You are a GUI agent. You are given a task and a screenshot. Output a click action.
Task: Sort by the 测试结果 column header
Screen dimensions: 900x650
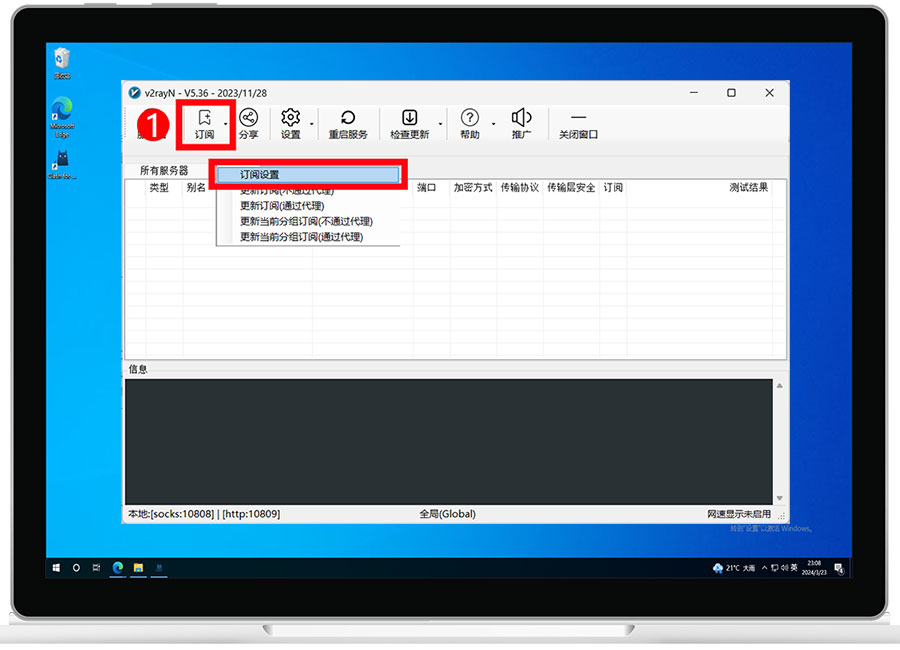[x=748, y=187]
